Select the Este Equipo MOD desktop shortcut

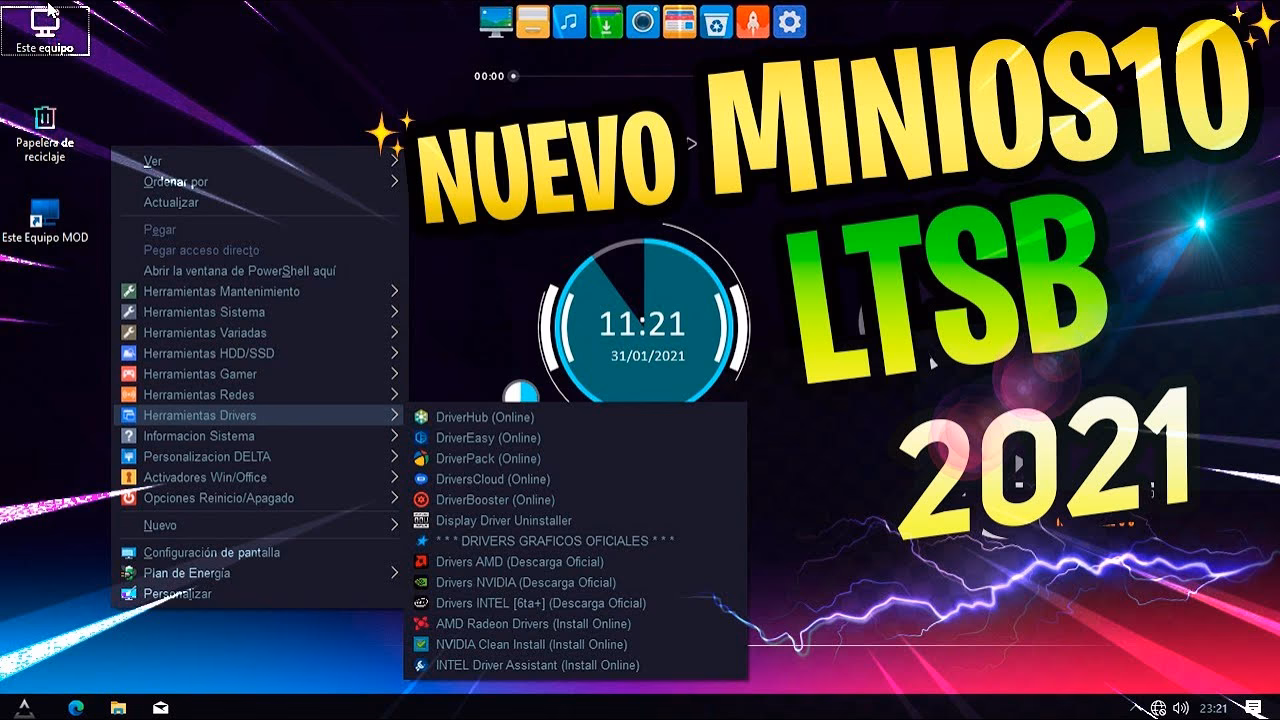[45, 220]
